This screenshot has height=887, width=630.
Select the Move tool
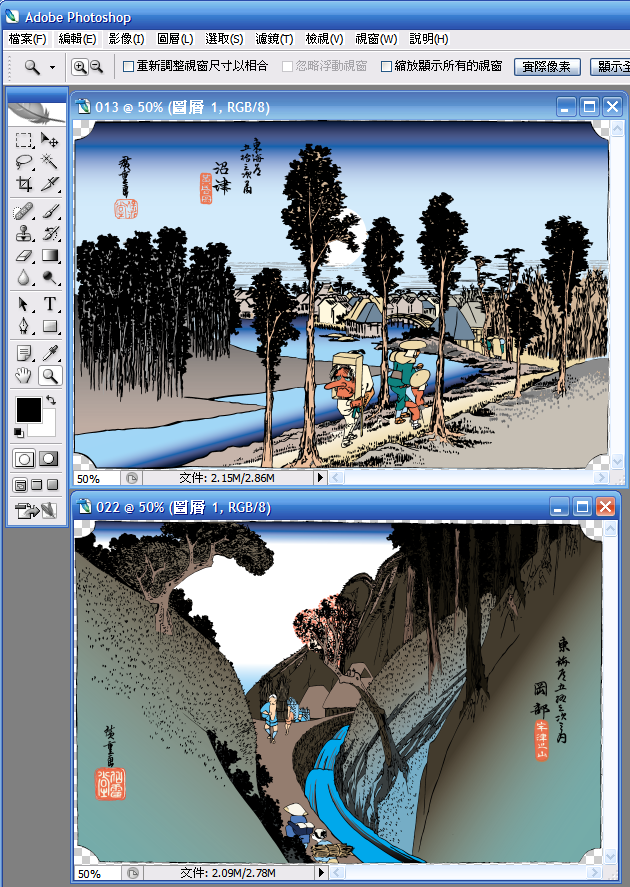point(50,140)
